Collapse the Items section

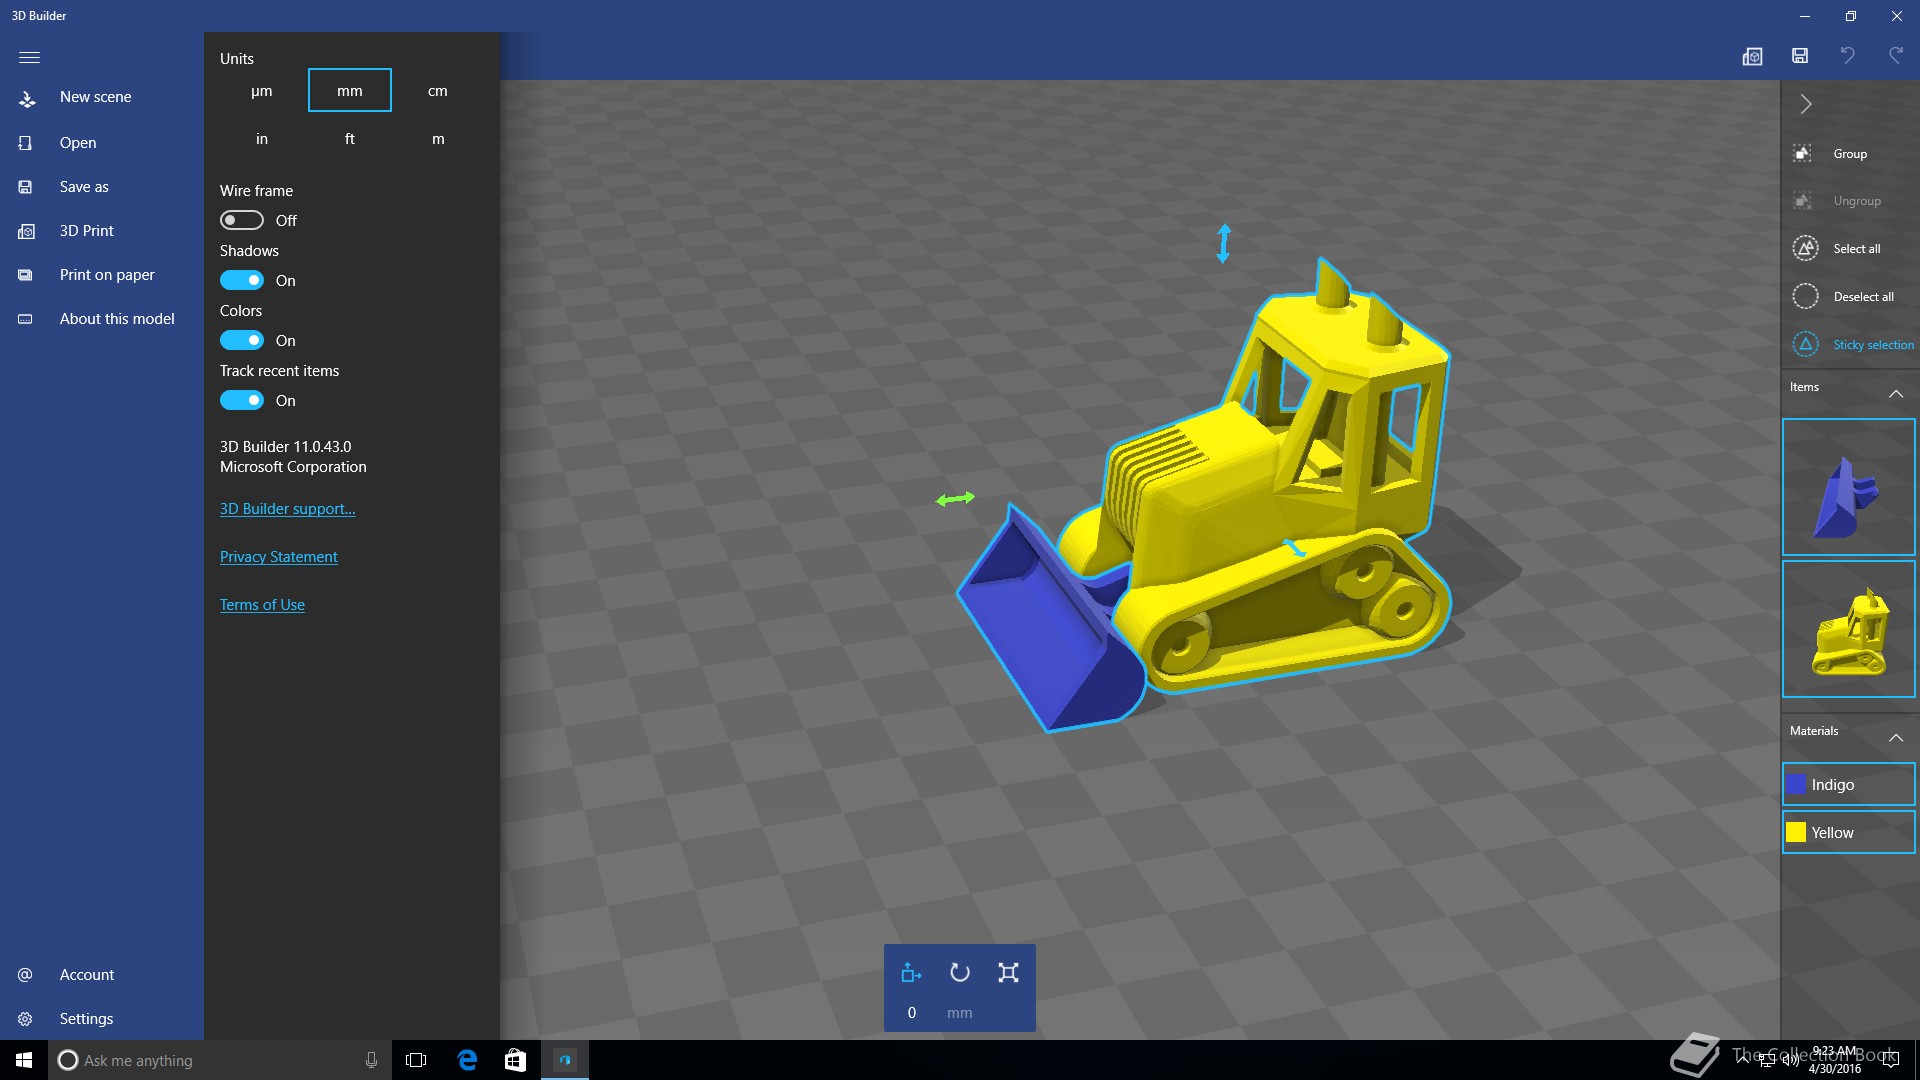tap(1896, 394)
